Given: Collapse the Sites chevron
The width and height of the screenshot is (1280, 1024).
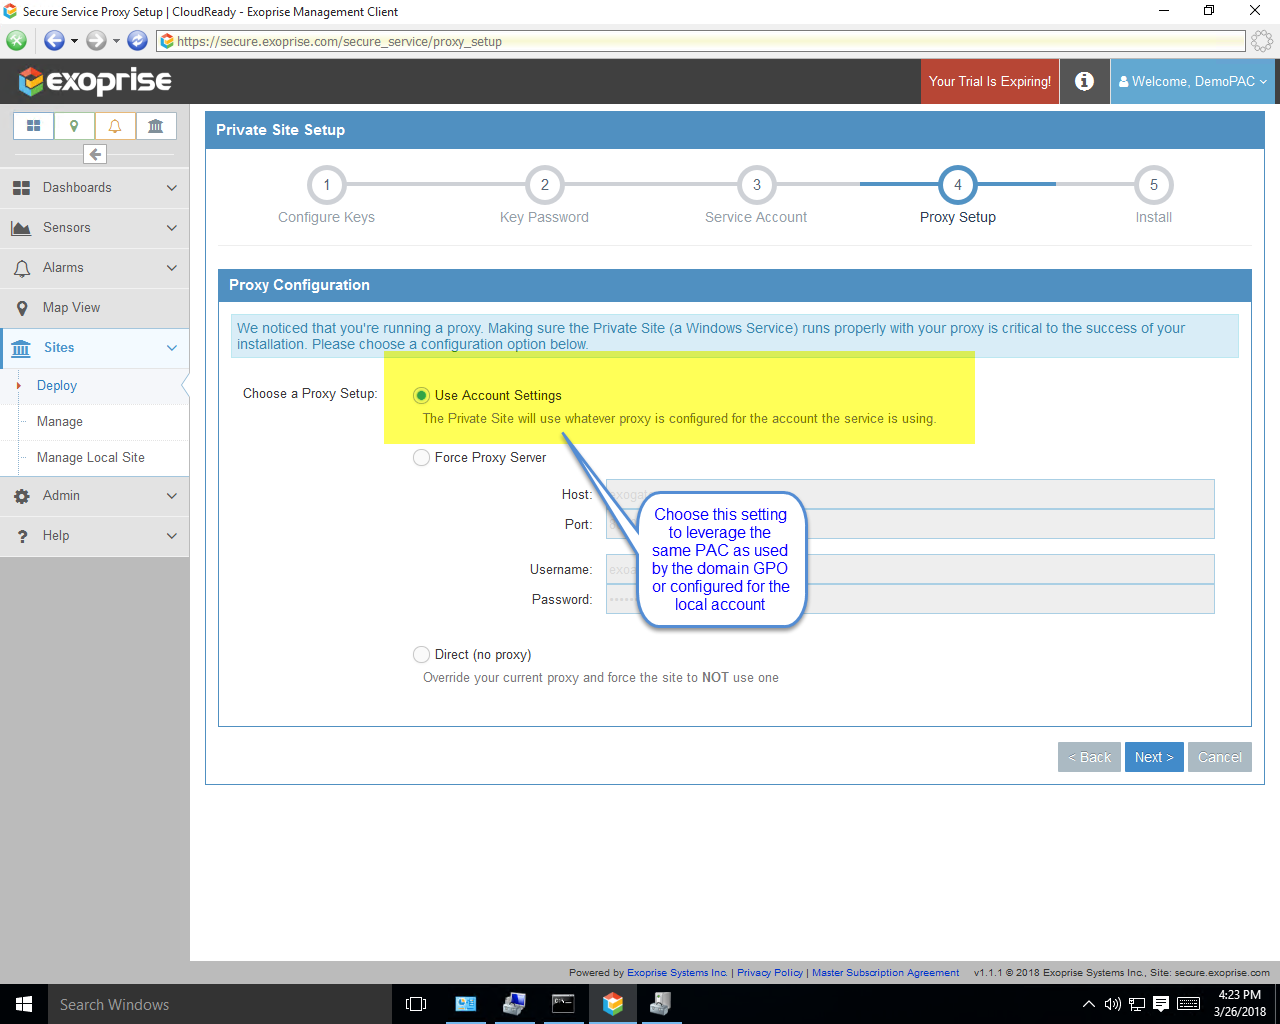Looking at the screenshot, I should click(172, 348).
